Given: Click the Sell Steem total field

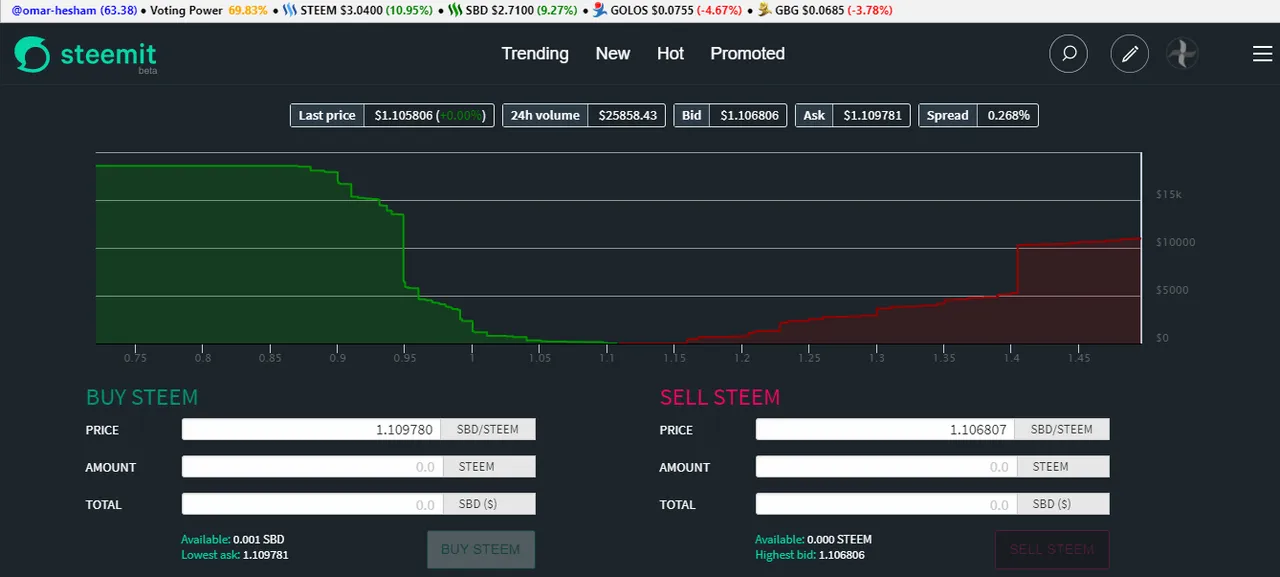Looking at the screenshot, I should pyautogui.click(x=885, y=504).
